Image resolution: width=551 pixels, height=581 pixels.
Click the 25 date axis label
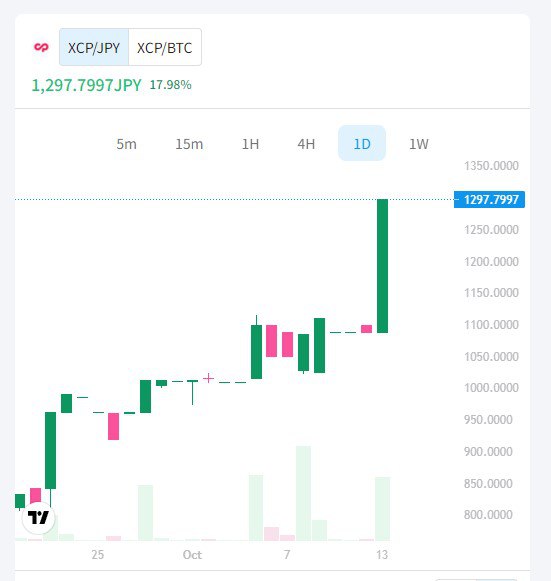[98, 555]
